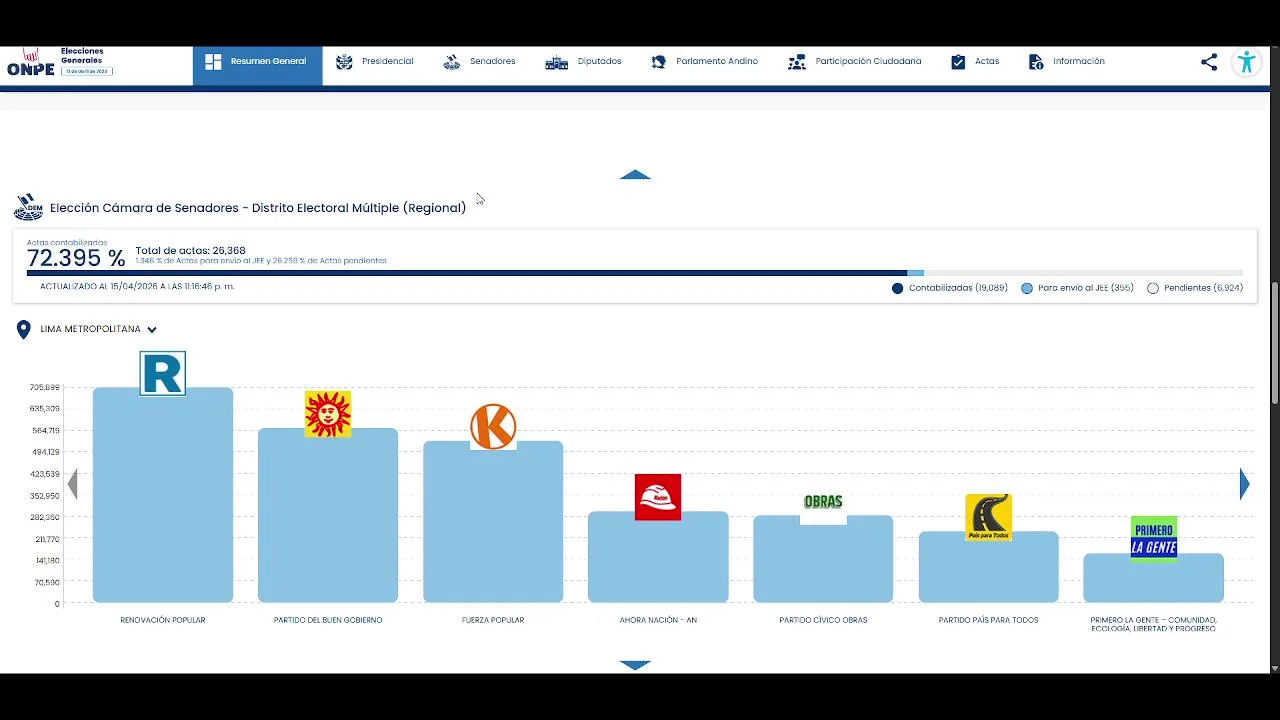1280x720 pixels.
Task: Open the Actas menu item
Action: 974,62
